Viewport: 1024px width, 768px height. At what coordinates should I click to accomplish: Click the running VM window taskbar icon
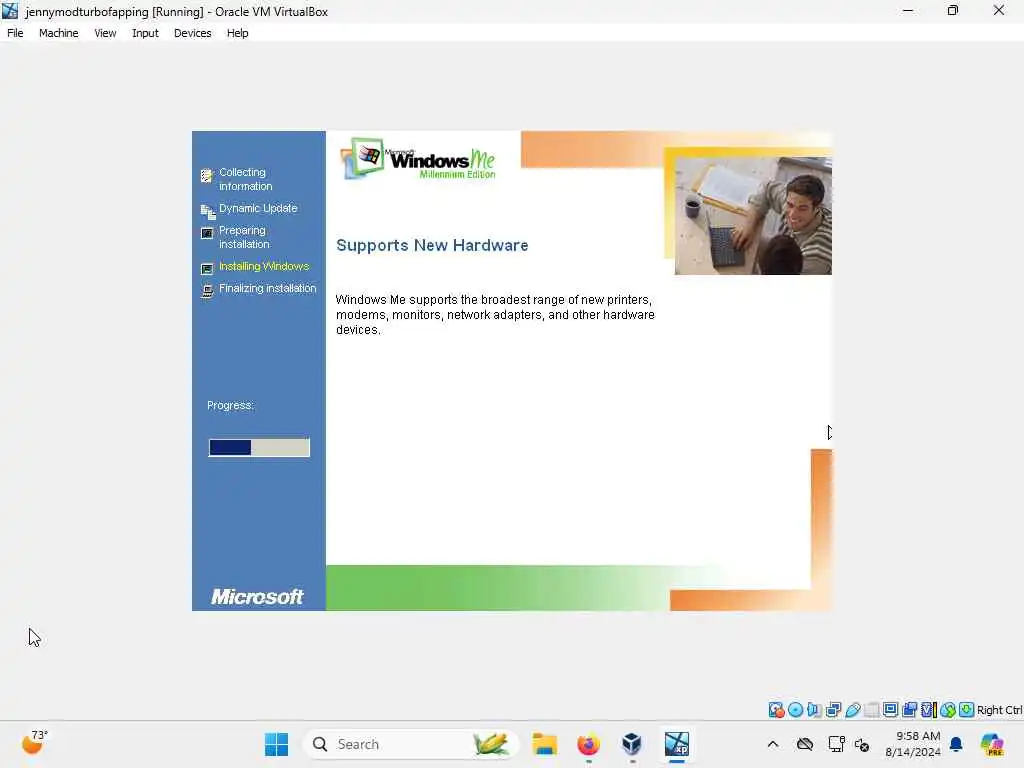(677, 744)
